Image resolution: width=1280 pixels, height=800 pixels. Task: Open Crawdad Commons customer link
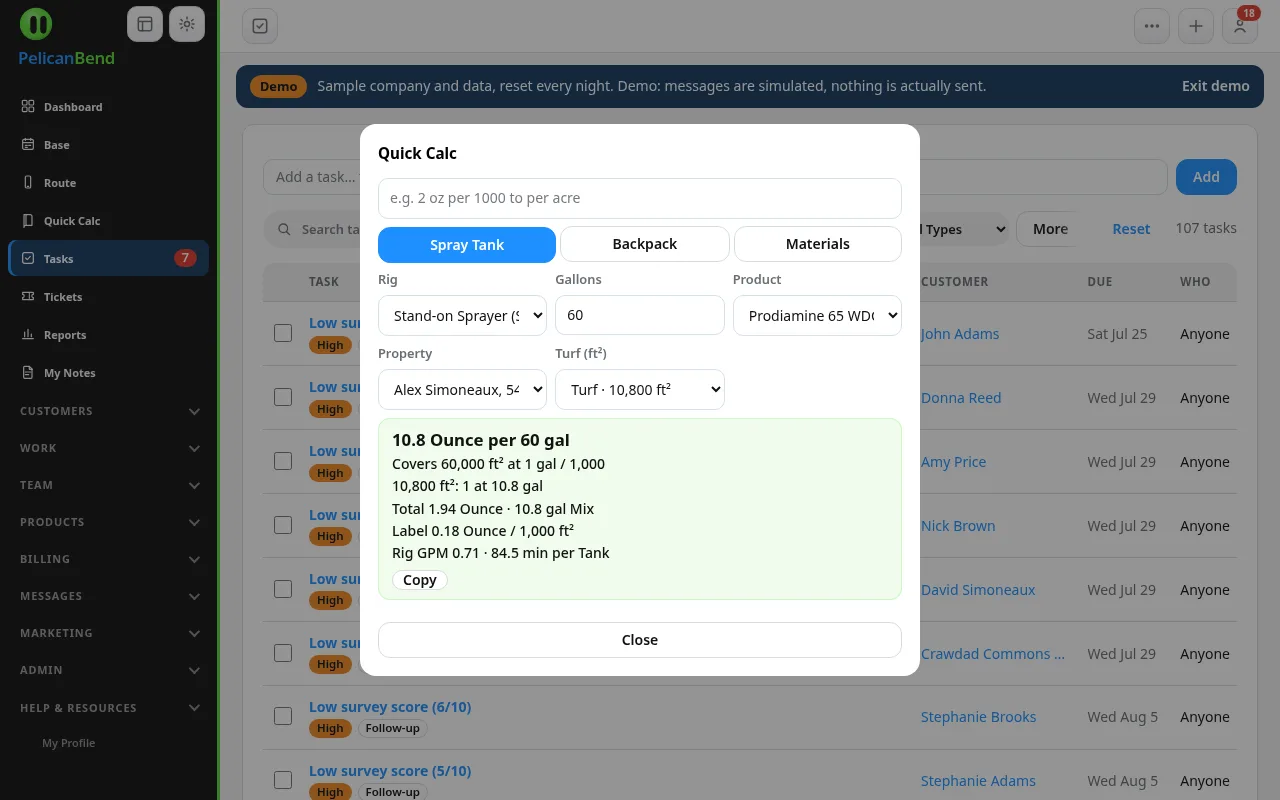tap(993, 653)
